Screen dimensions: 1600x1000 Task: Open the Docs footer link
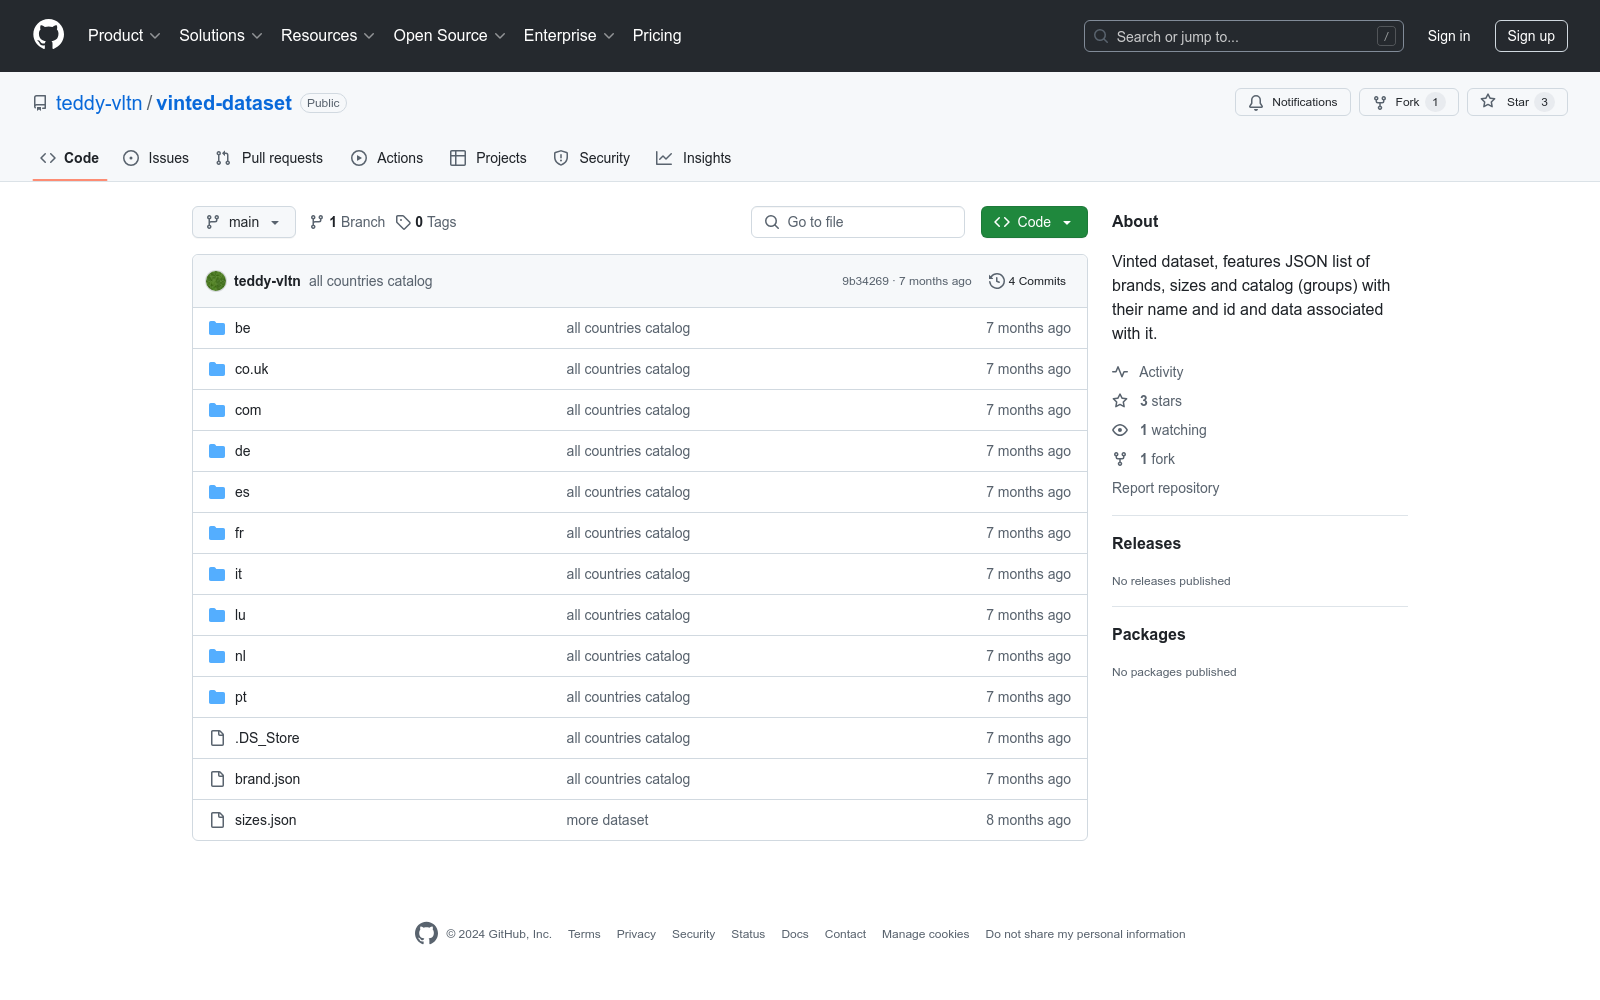tap(795, 934)
